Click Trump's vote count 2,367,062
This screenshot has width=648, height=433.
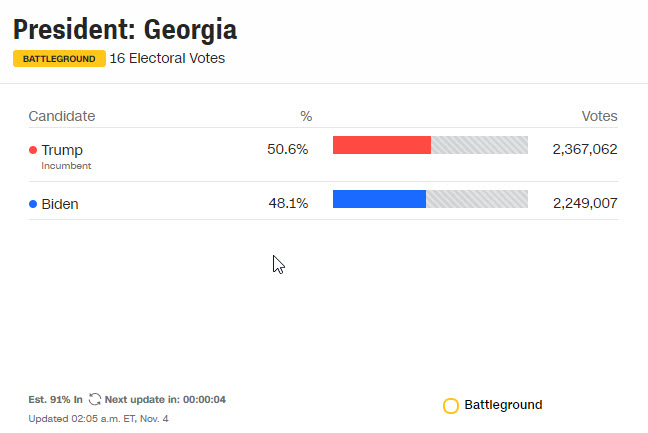(584, 149)
